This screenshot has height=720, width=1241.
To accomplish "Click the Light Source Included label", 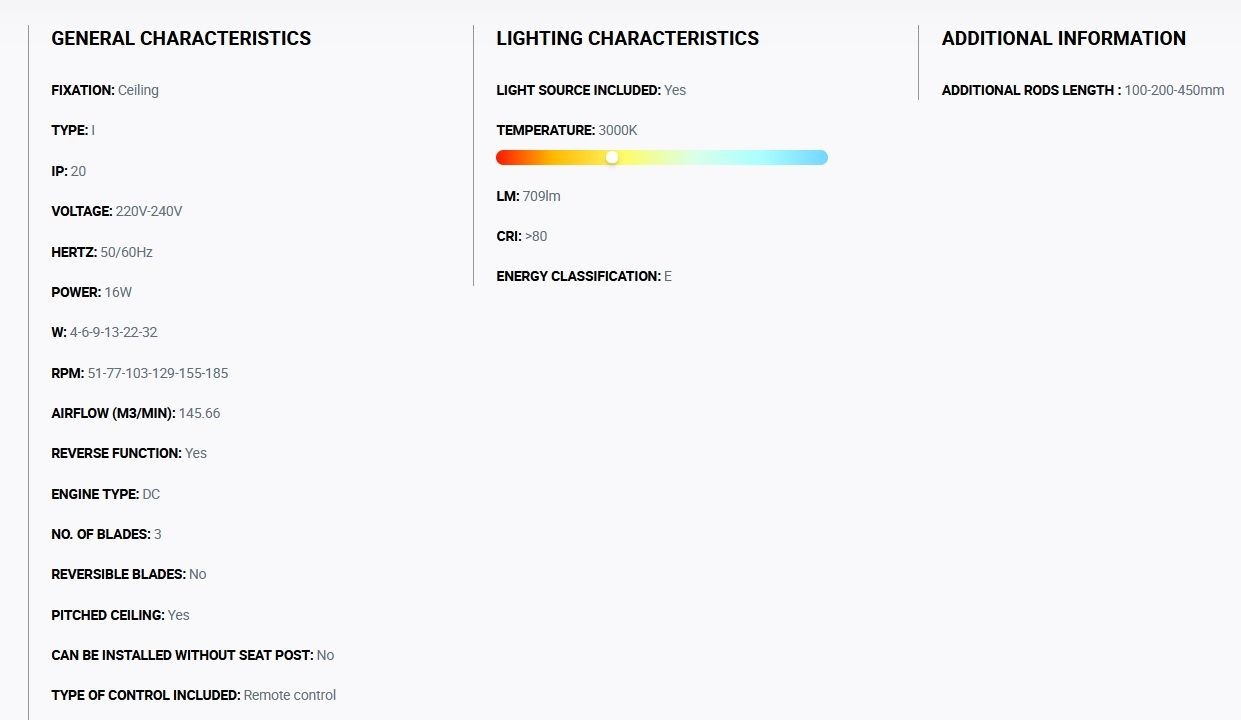I will click(578, 90).
